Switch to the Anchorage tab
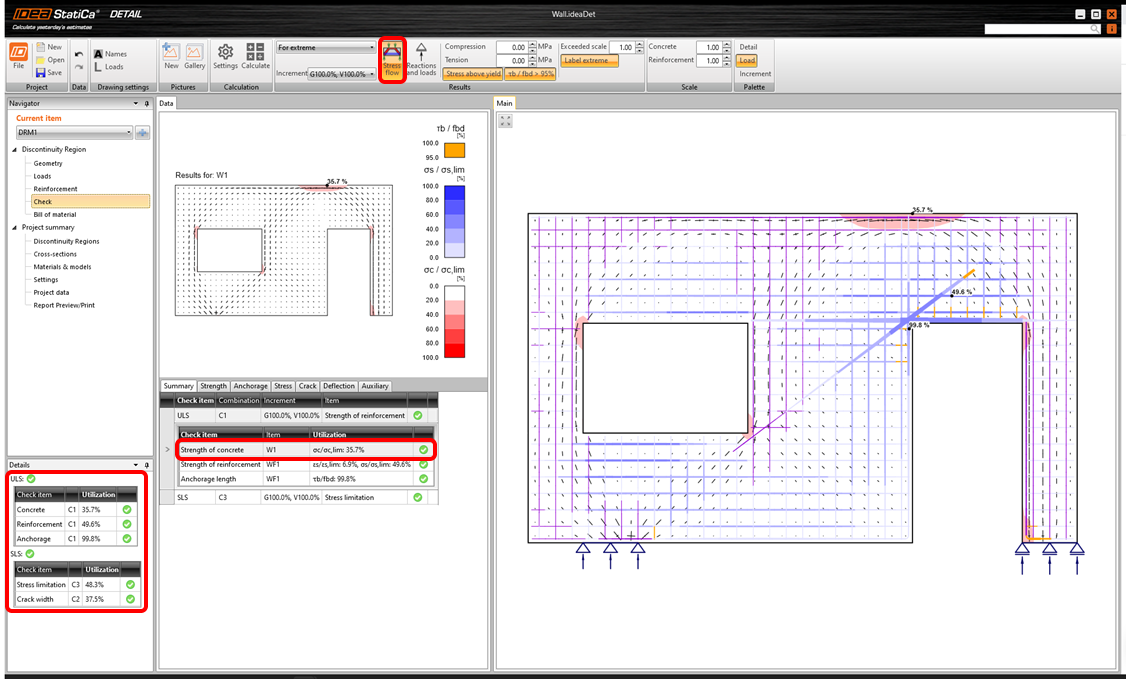Screen dimensions: 1126x679 250,386
